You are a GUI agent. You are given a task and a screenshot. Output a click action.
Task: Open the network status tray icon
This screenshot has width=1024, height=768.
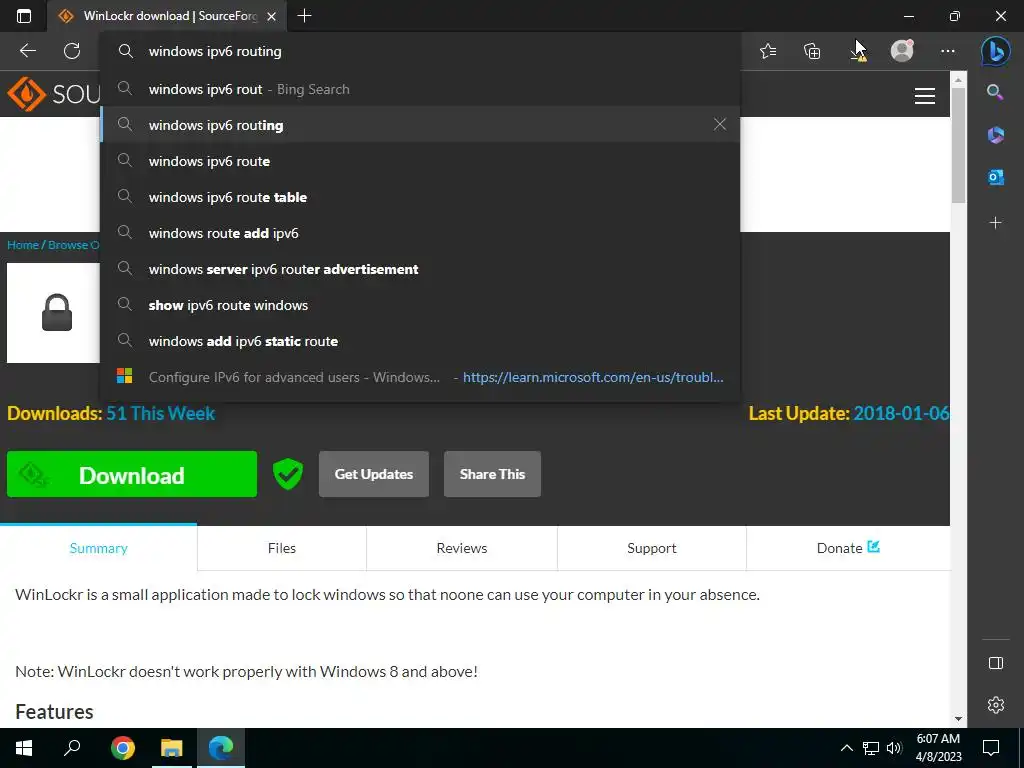tap(871, 748)
